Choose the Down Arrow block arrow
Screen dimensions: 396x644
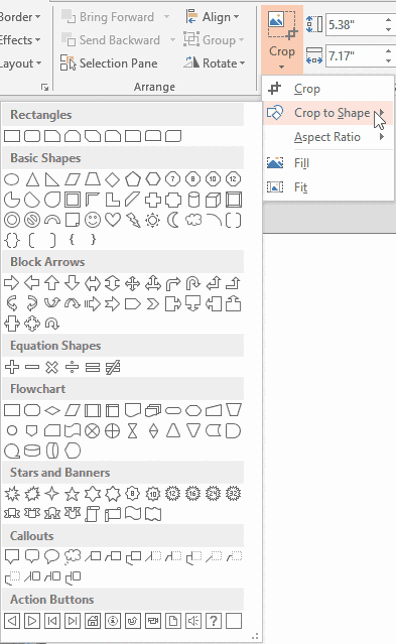click(x=72, y=283)
